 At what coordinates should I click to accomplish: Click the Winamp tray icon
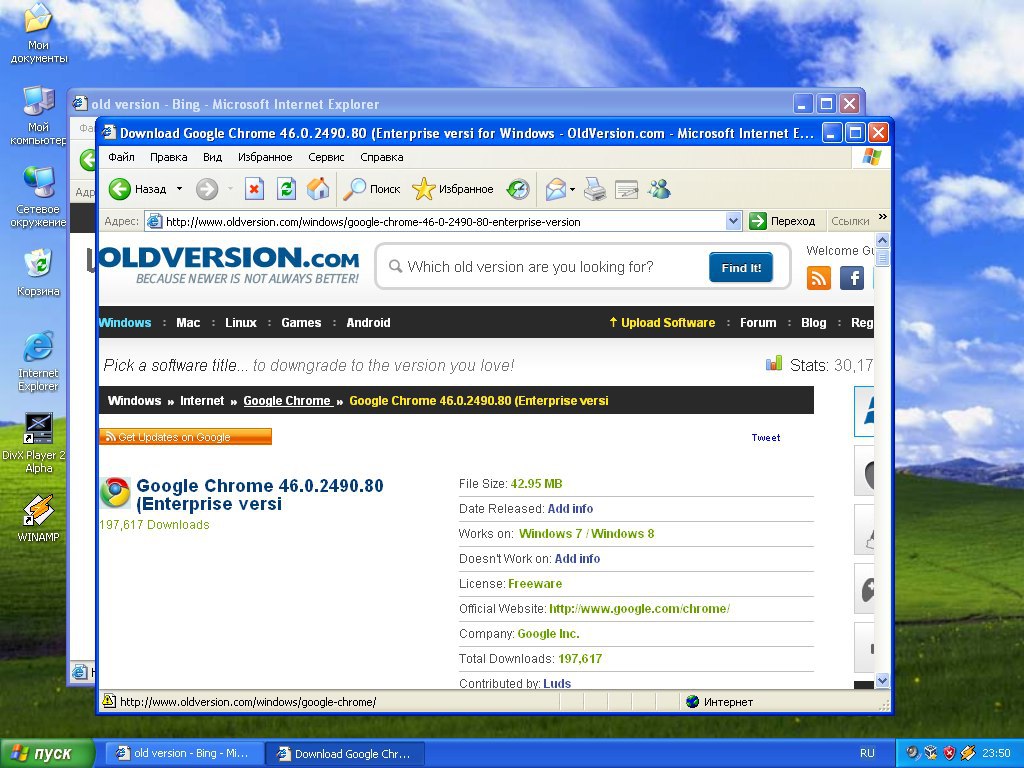968,753
